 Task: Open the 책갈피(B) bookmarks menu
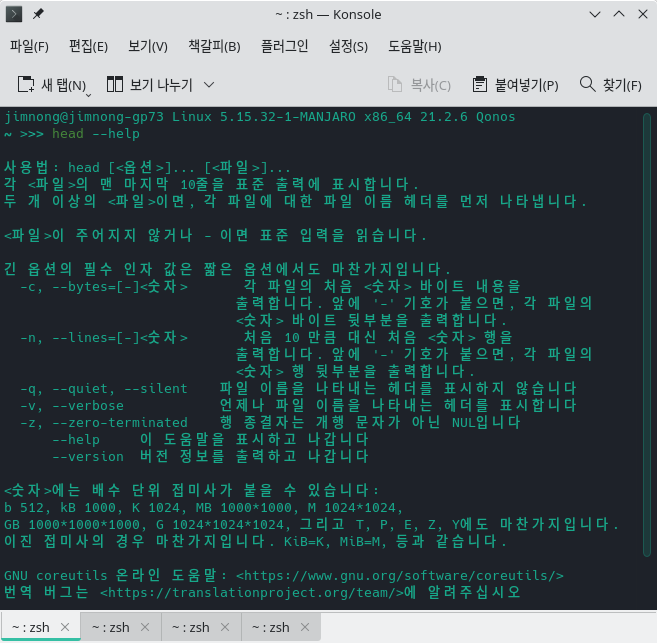coord(215,46)
